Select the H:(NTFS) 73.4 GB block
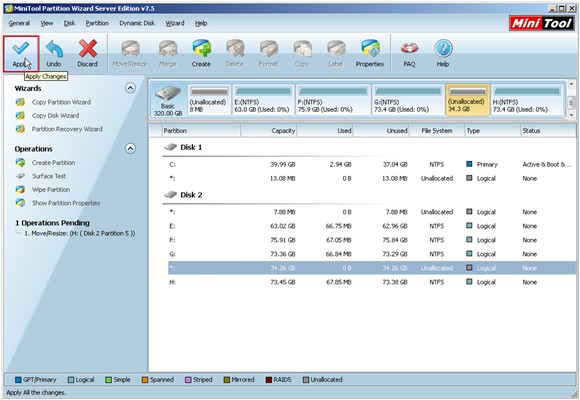The image size is (580, 400). pyautogui.click(x=527, y=100)
